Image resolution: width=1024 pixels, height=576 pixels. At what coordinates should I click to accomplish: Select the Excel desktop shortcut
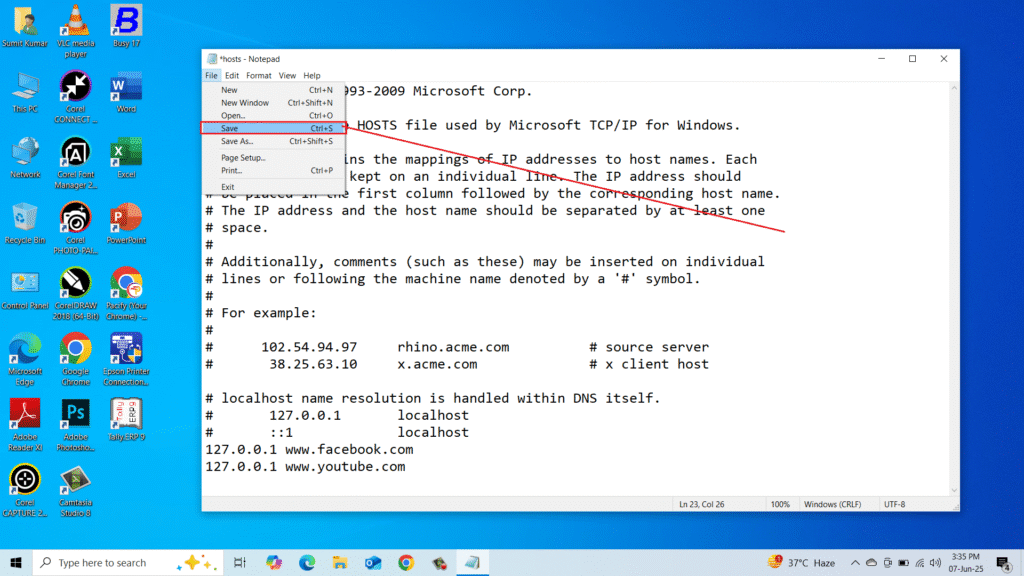click(126, 157)
